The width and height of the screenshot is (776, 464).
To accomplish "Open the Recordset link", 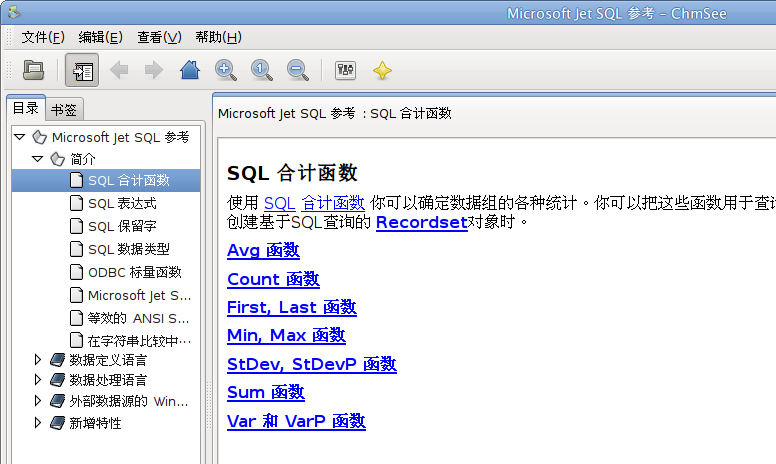I will [422, 223].
